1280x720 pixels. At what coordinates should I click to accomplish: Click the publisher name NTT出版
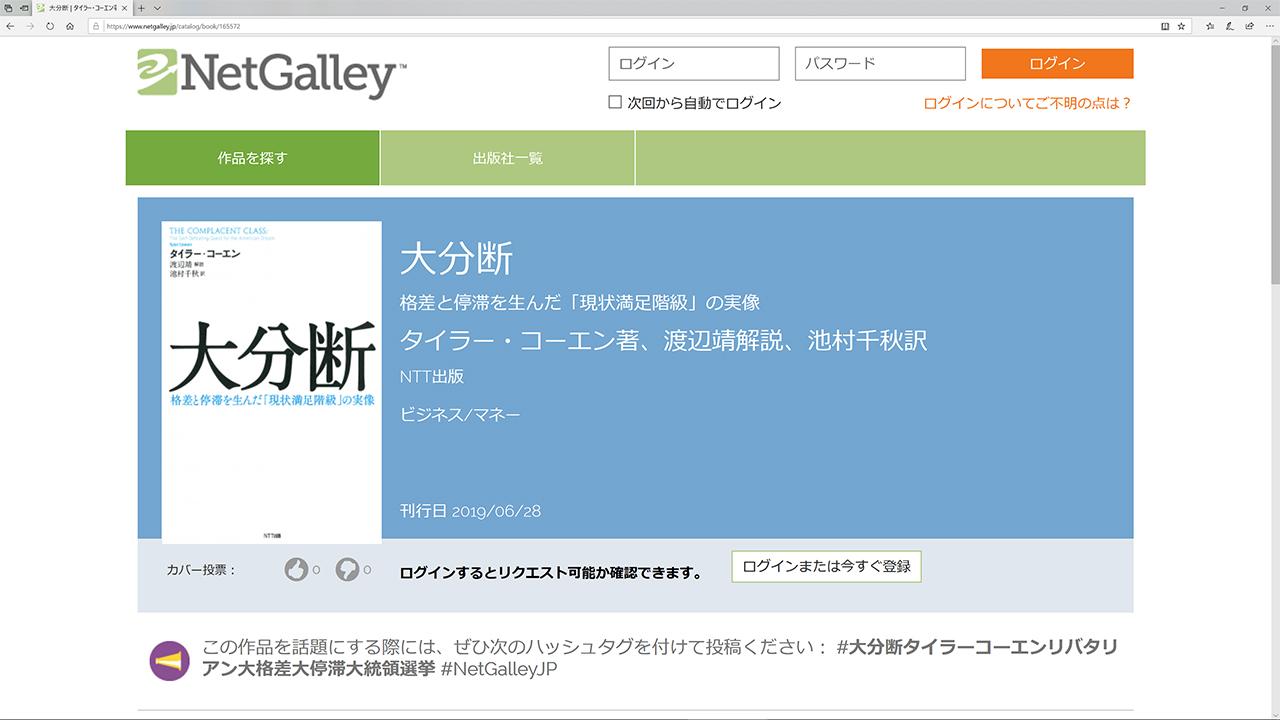coord(432,377)
